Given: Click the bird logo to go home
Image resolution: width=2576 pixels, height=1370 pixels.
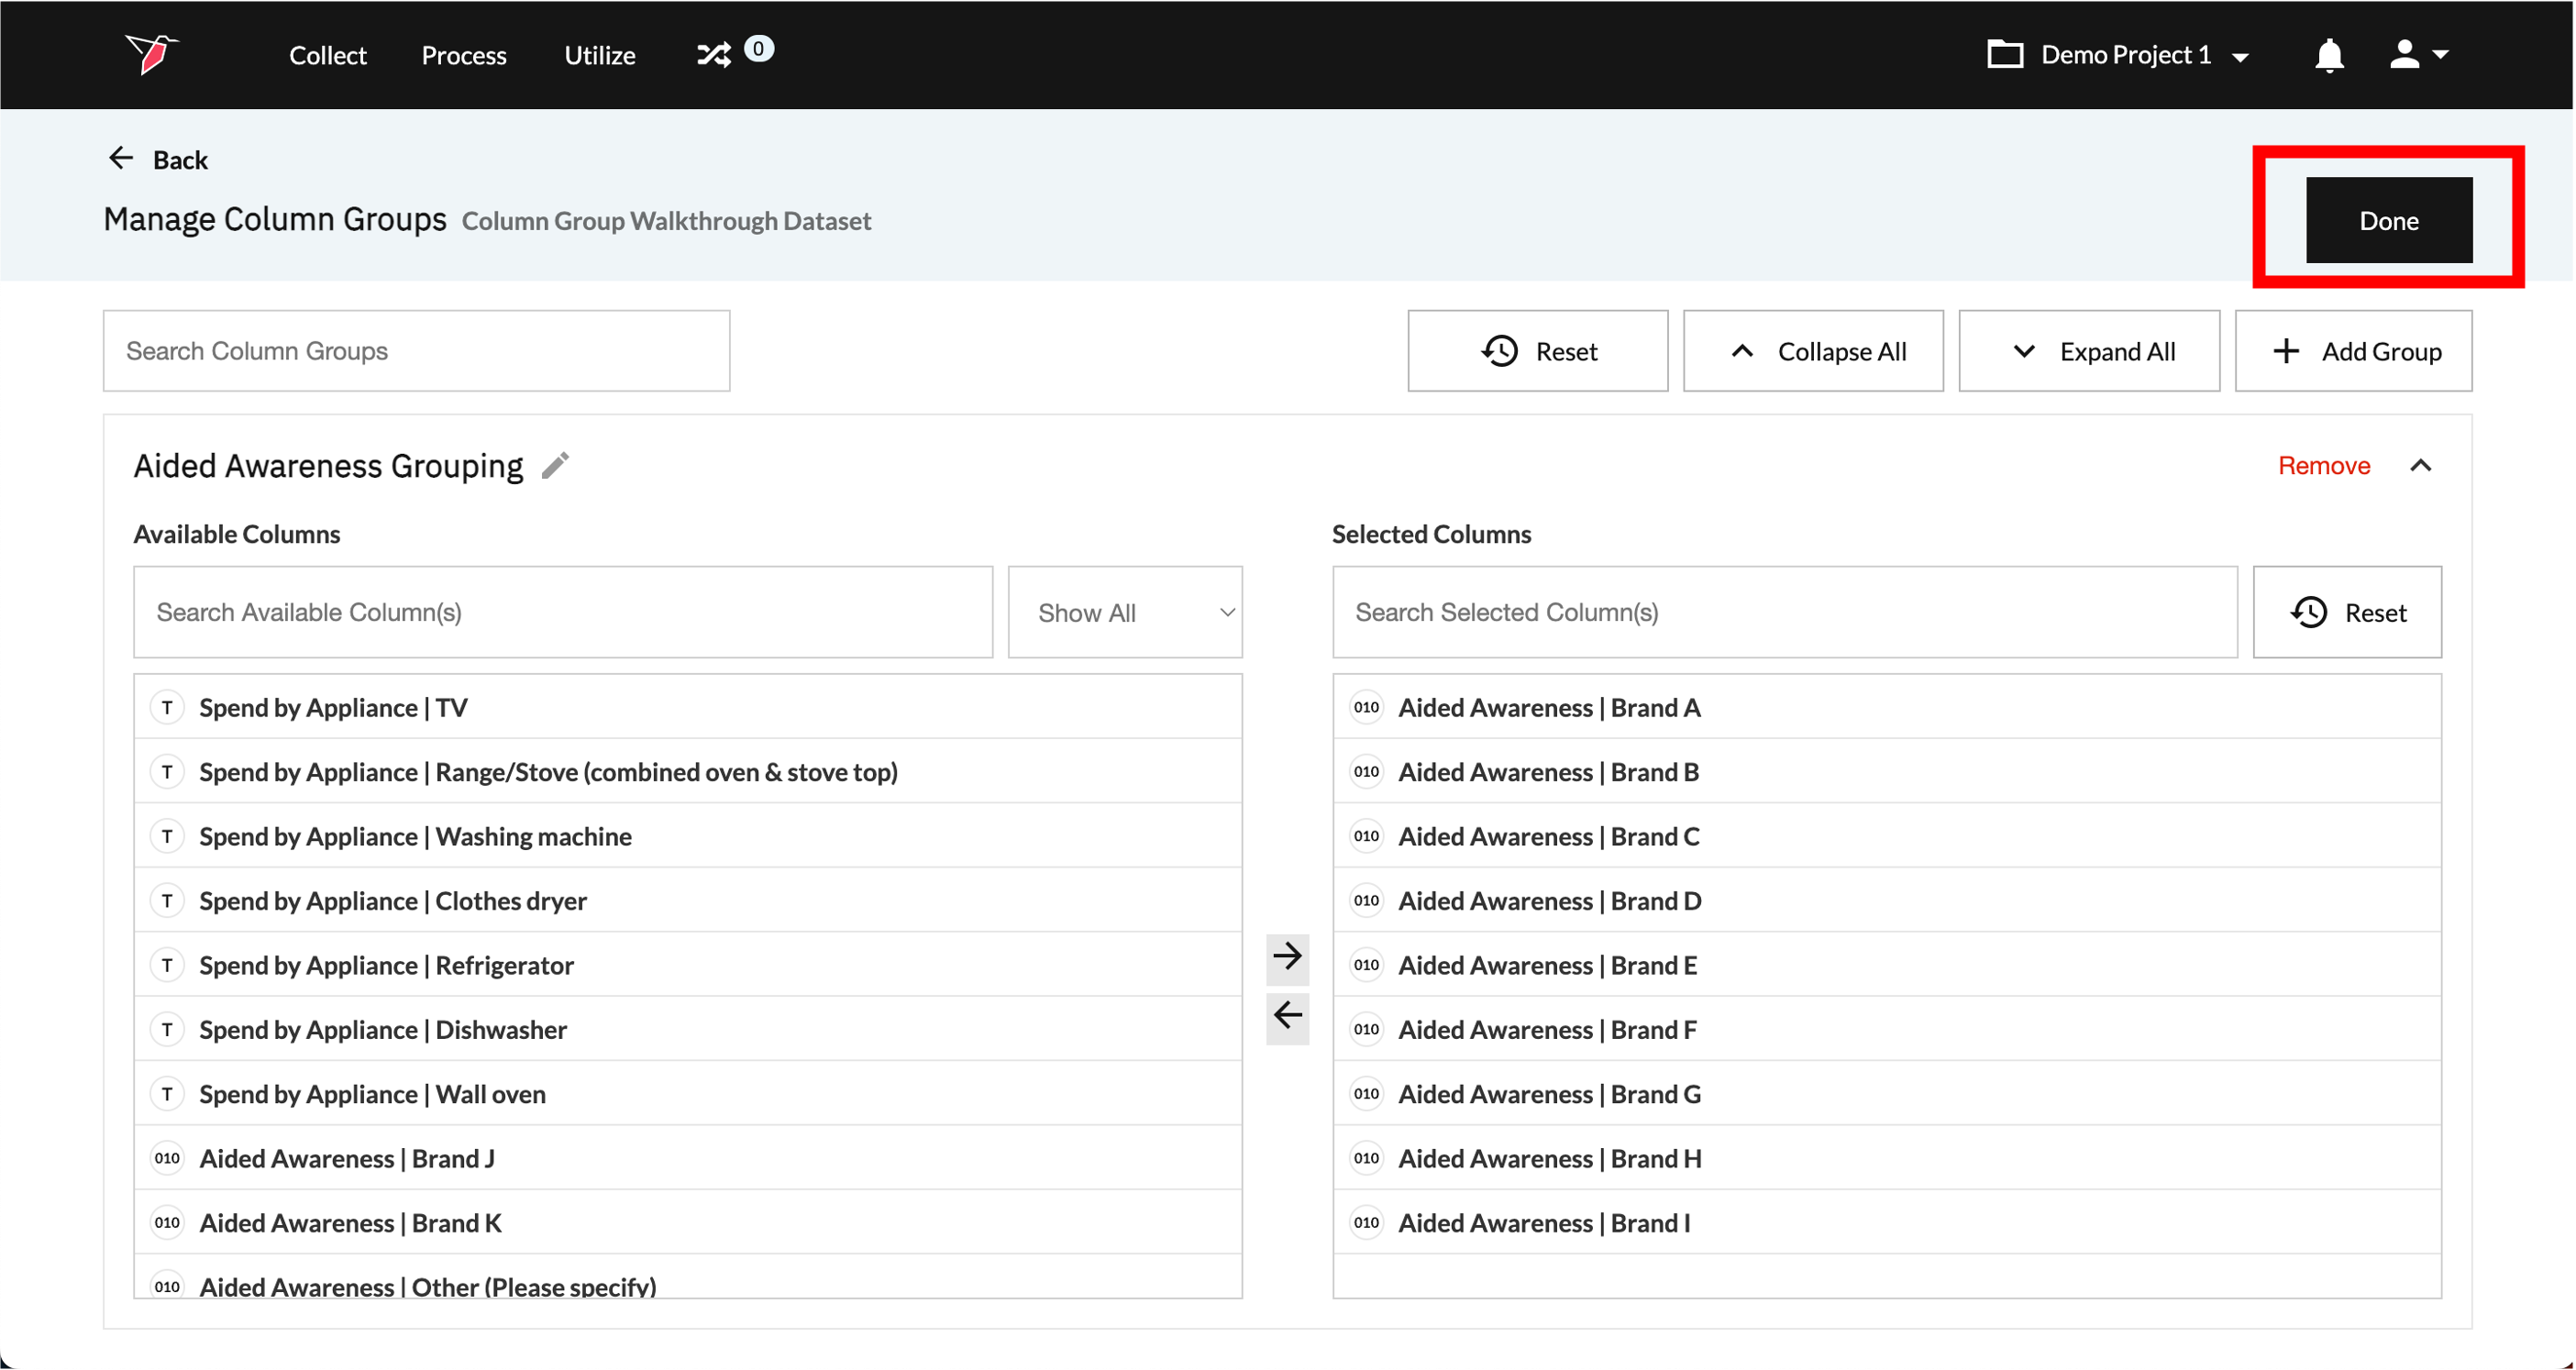Looking at the screenshot, I should [x=151, y=54].
